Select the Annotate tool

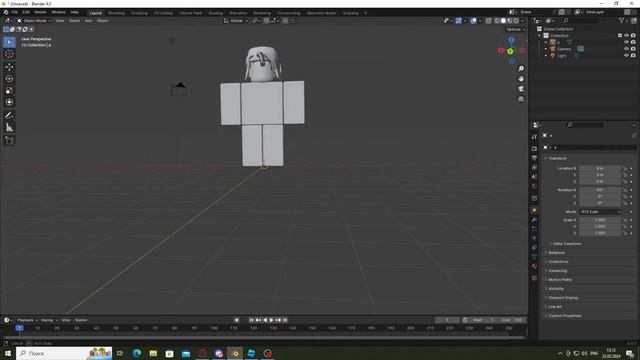(x=9, y=116)
